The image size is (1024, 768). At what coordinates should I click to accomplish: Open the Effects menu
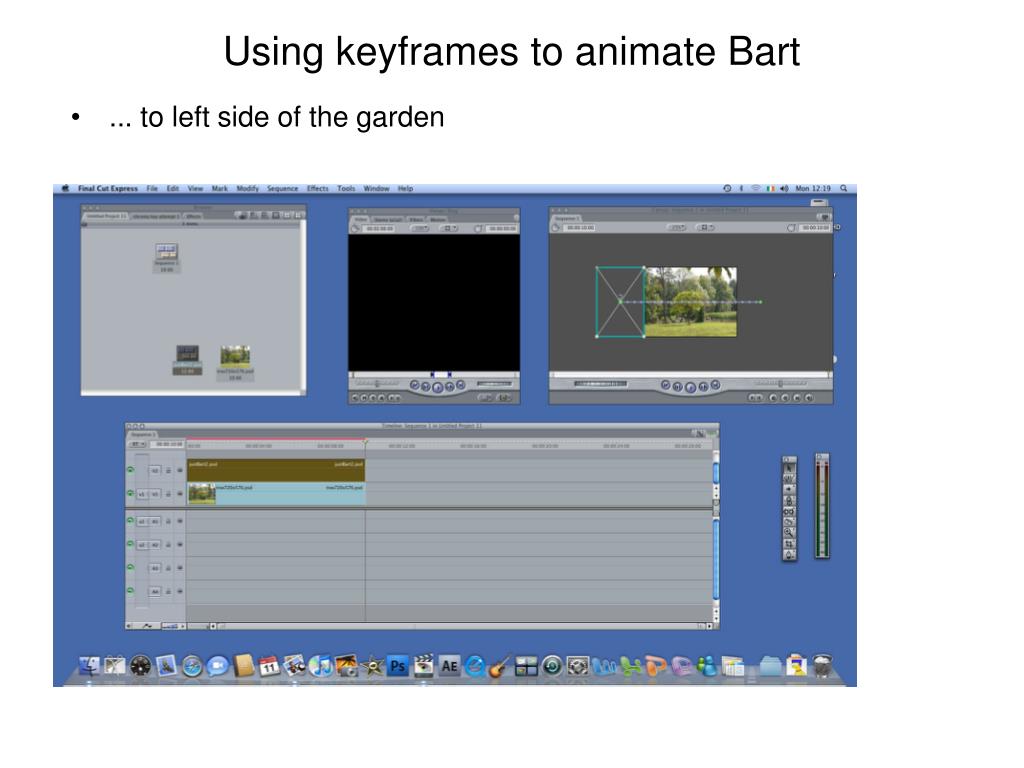click(318, 188)
